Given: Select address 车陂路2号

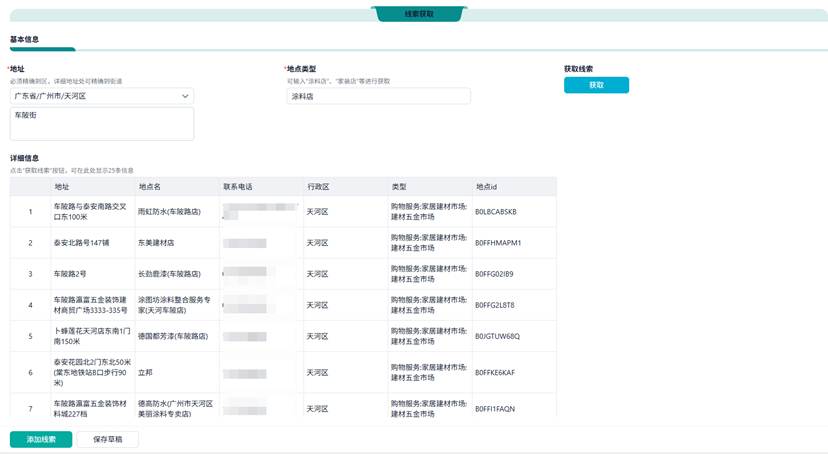Looking at the screenshot, I should click(70, 274).
